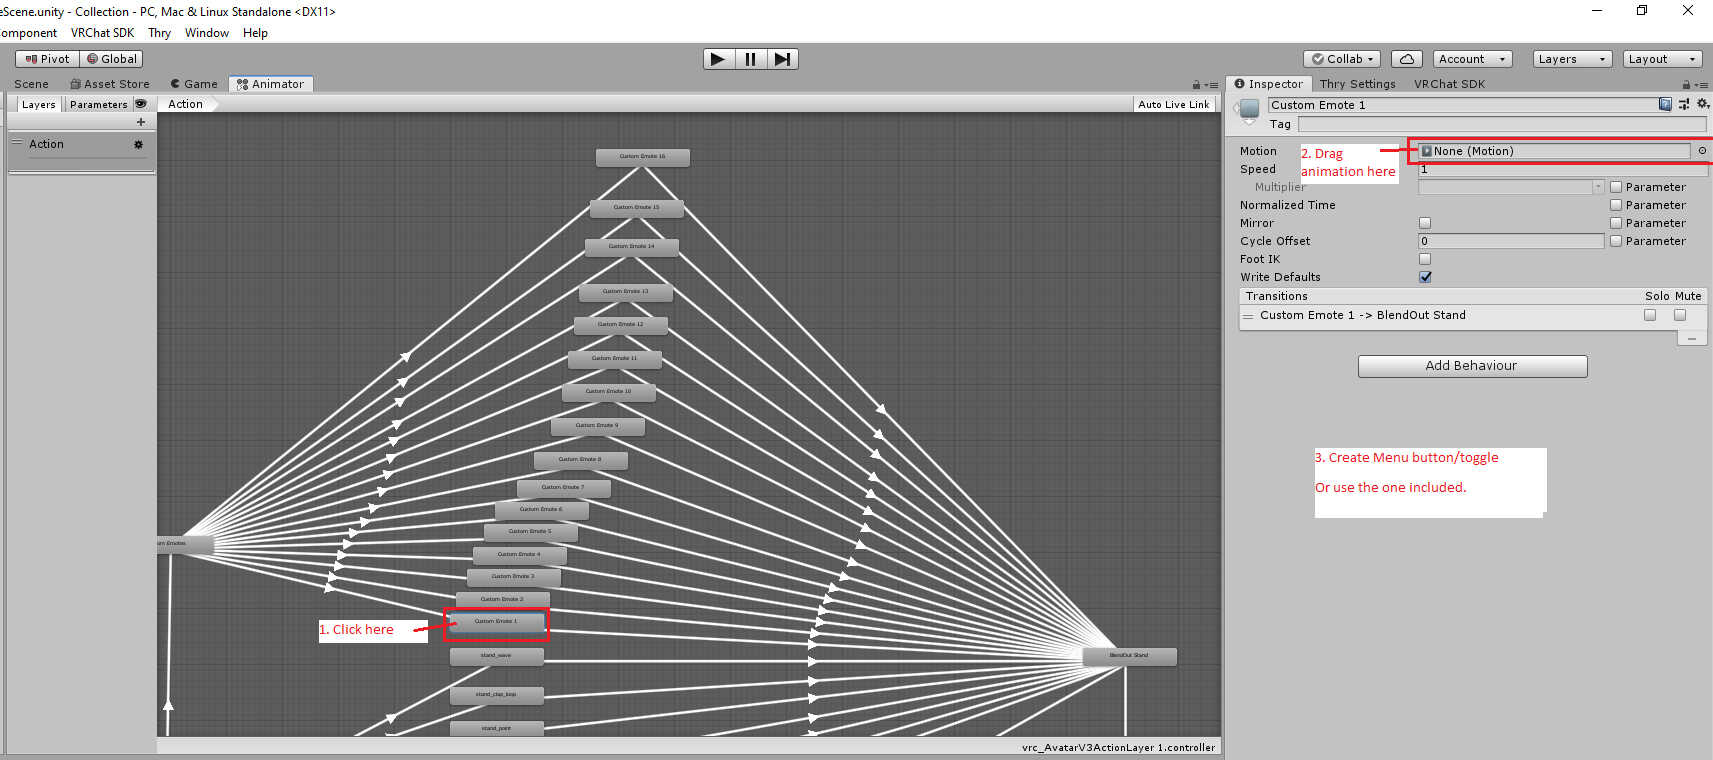This screenshot has height=760, width=1713.
Task: Click the eye icon beside Parameters tab
Action: pyautogui.click(x=141, y=104)
